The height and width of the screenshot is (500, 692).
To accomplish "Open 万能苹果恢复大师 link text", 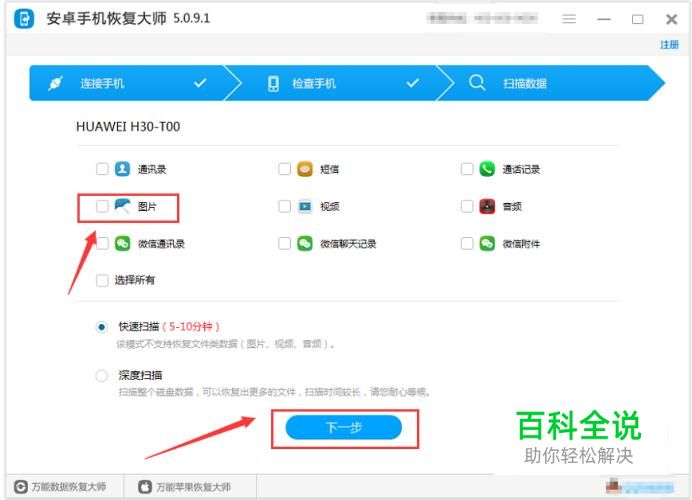I will pyautogui.click(x=193, y=487).
